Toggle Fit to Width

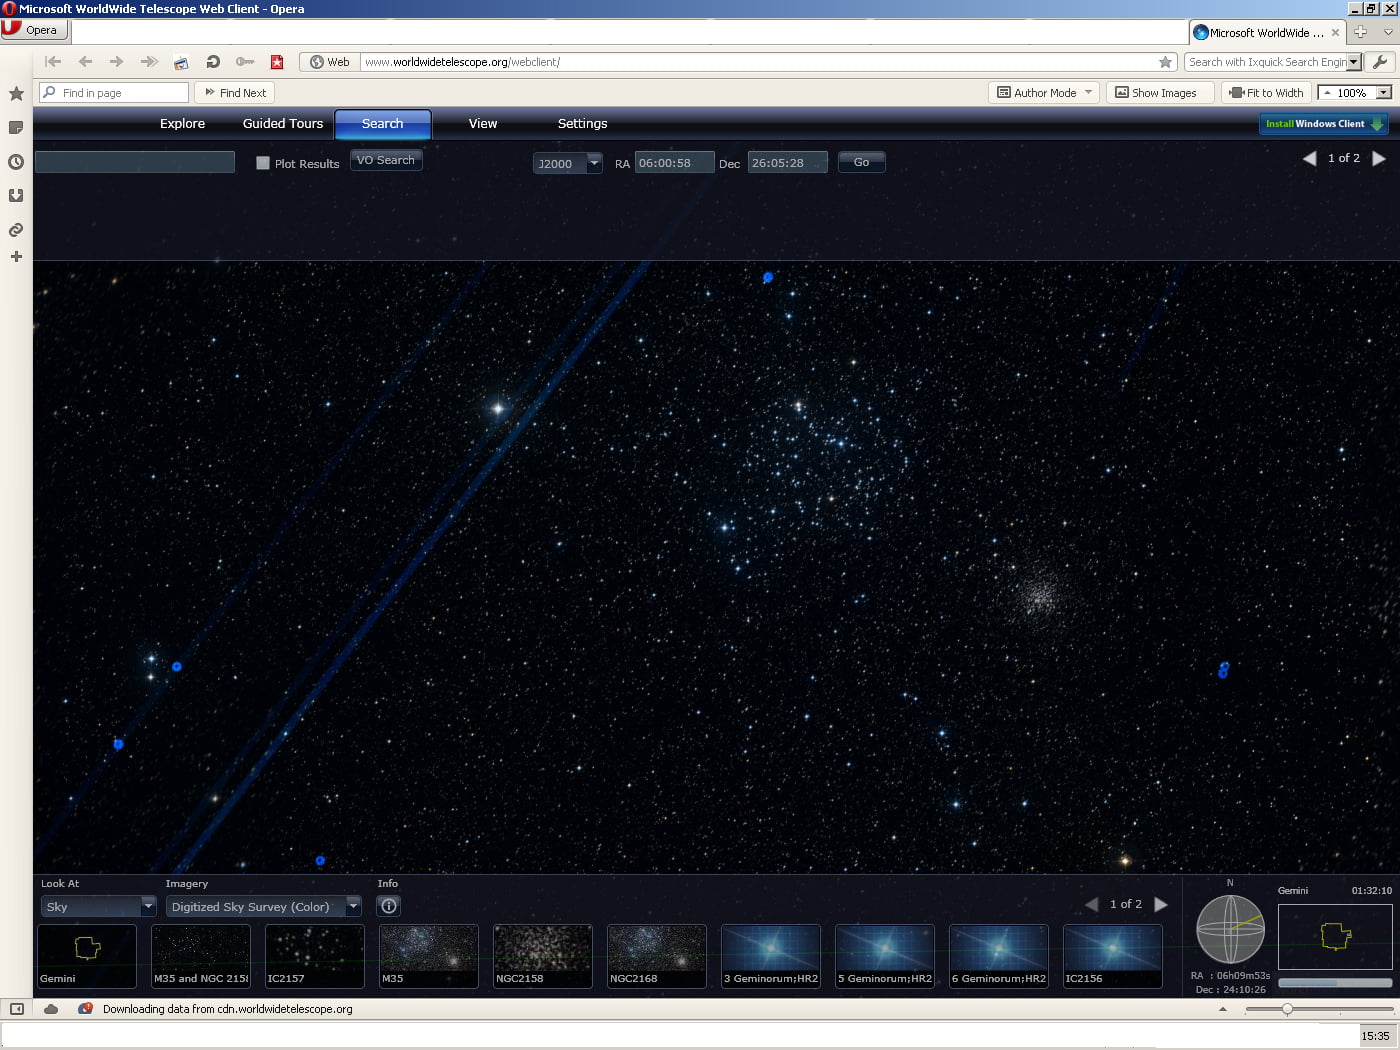pos(1266,93)
